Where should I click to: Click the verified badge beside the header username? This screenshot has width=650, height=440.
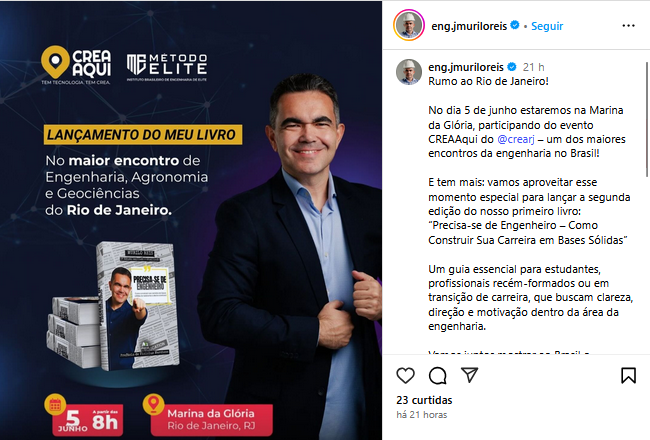(x=515, y=25)
